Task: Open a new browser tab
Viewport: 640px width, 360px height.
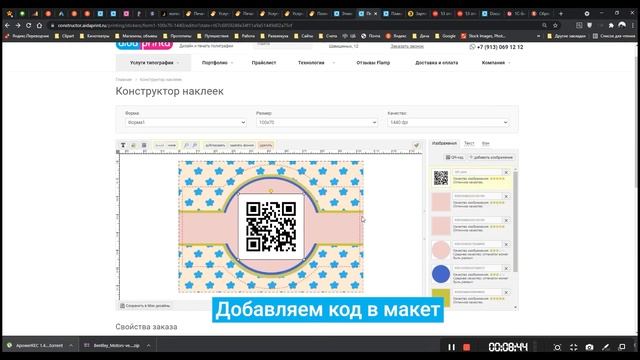Action: 561,13
